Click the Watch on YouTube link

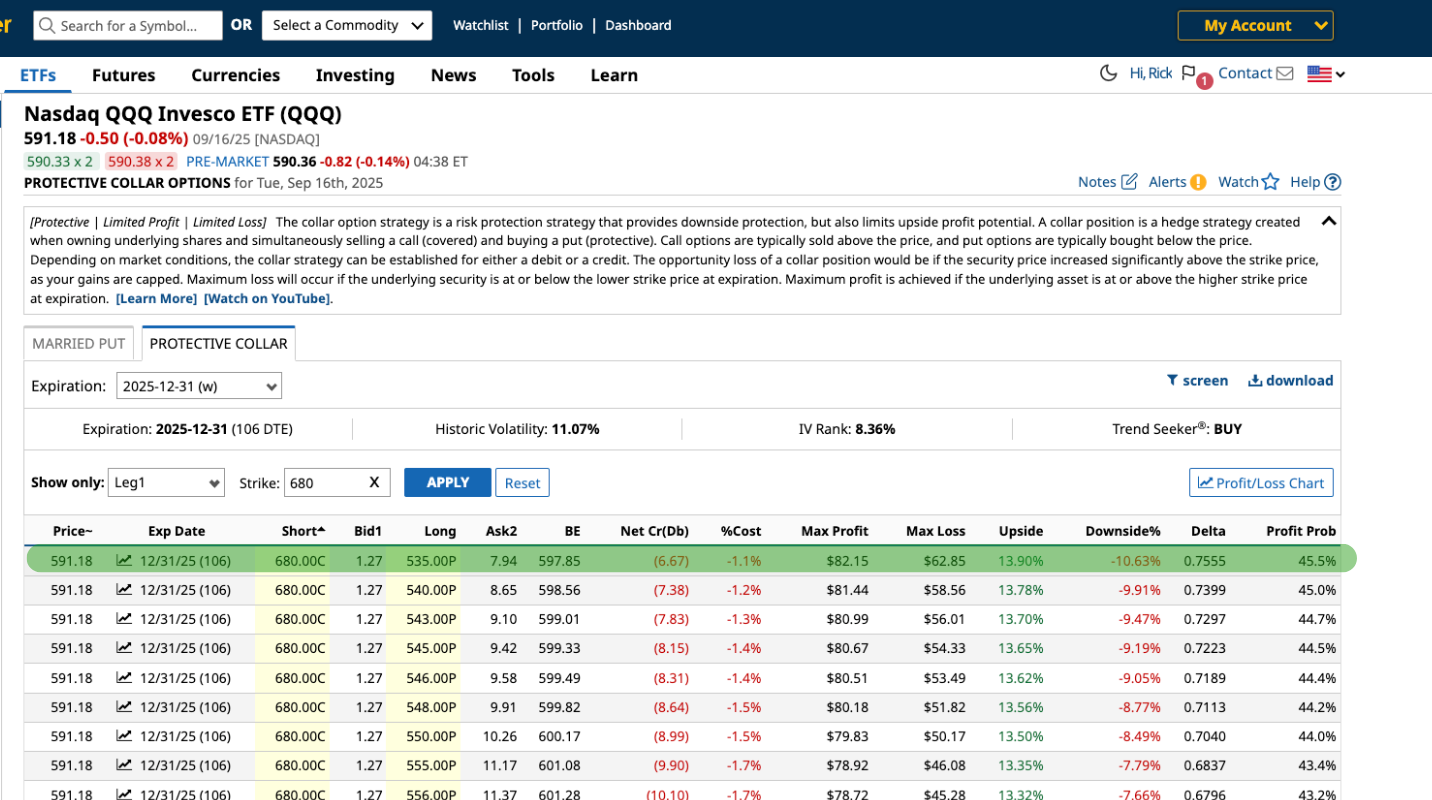tap(267, 299)
